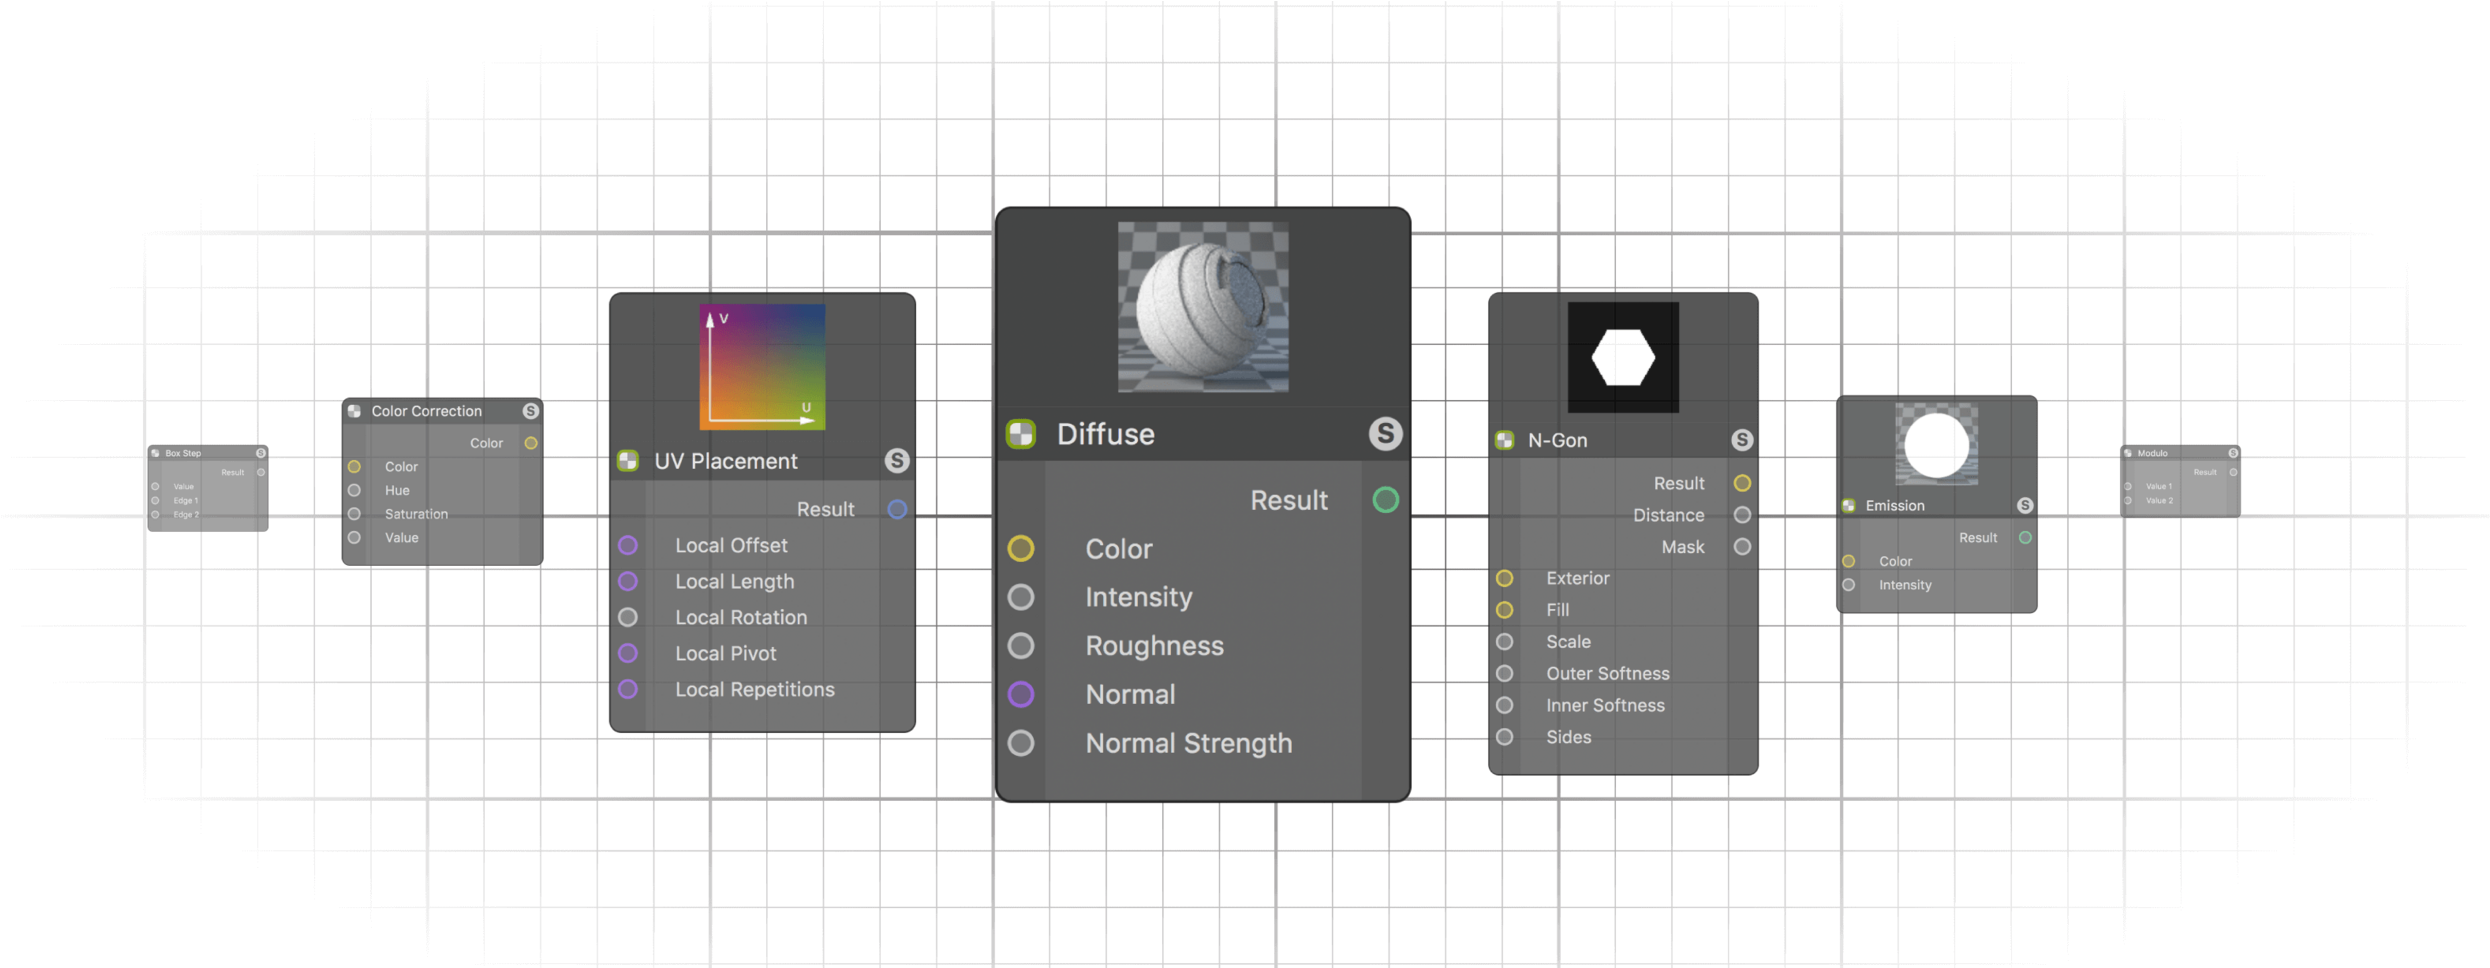Click the UV Placement Result output port
The image size is (2490, 968).
point(897,510)
